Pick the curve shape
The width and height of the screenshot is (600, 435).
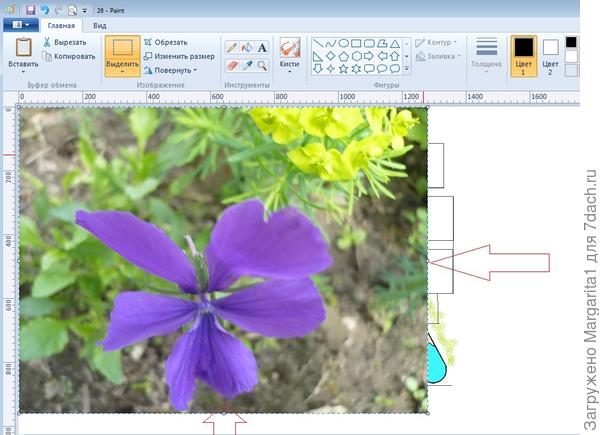331,43
